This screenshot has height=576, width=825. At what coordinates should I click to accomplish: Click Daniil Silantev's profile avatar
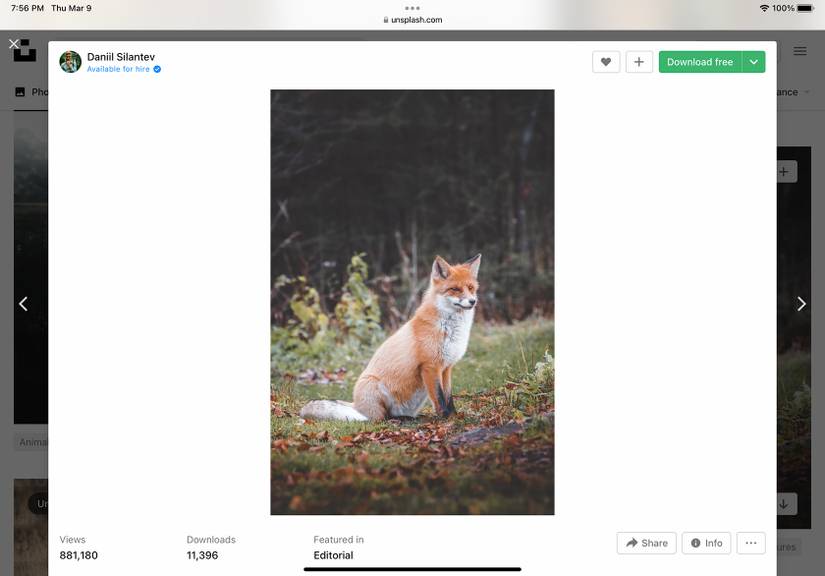tap(70, 61)
